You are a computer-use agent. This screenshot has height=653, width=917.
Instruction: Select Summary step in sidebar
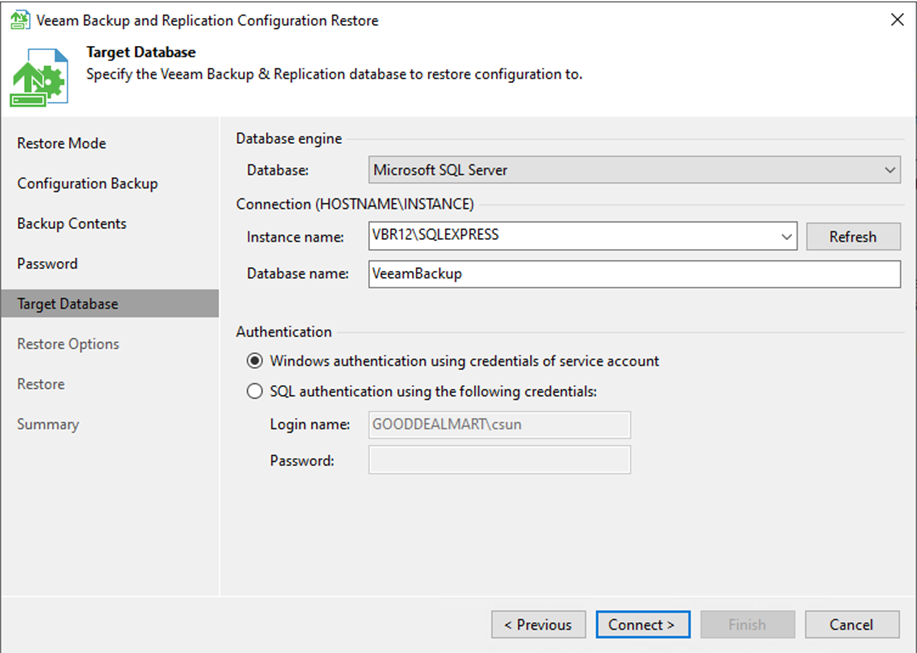click(47, 424)
